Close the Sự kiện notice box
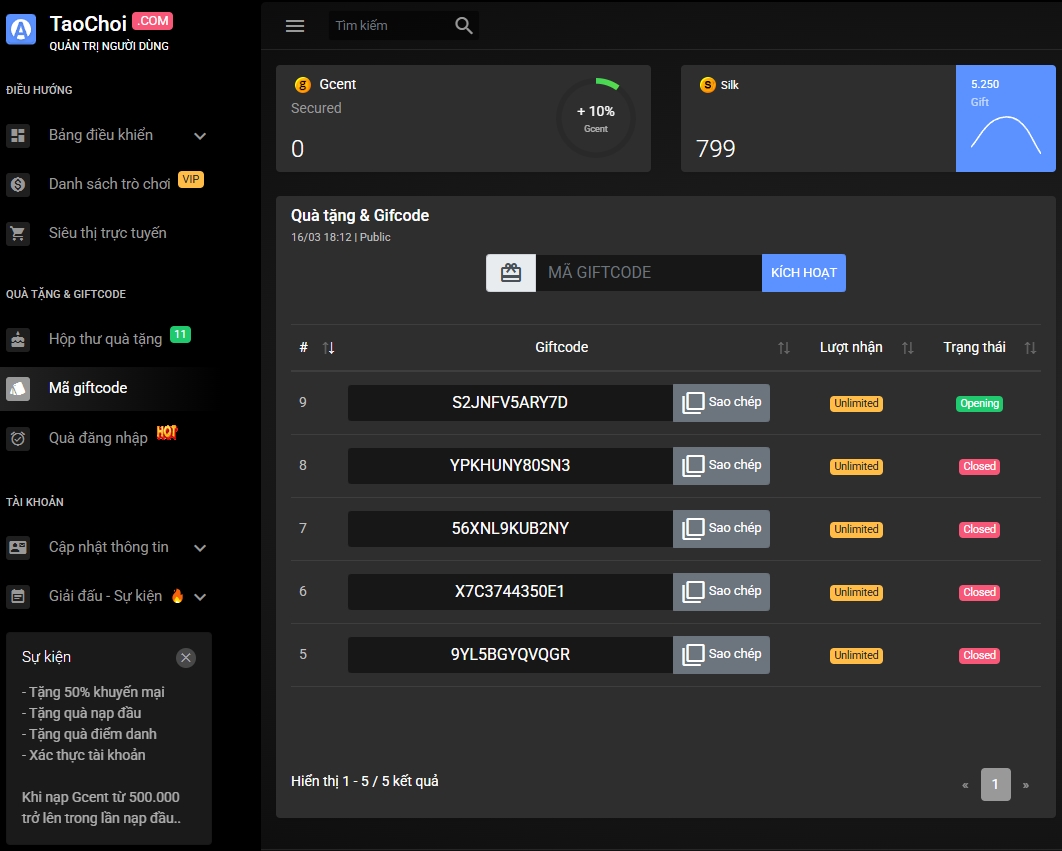The width and height of the screenshot is (1062, 851). point(186,657)
